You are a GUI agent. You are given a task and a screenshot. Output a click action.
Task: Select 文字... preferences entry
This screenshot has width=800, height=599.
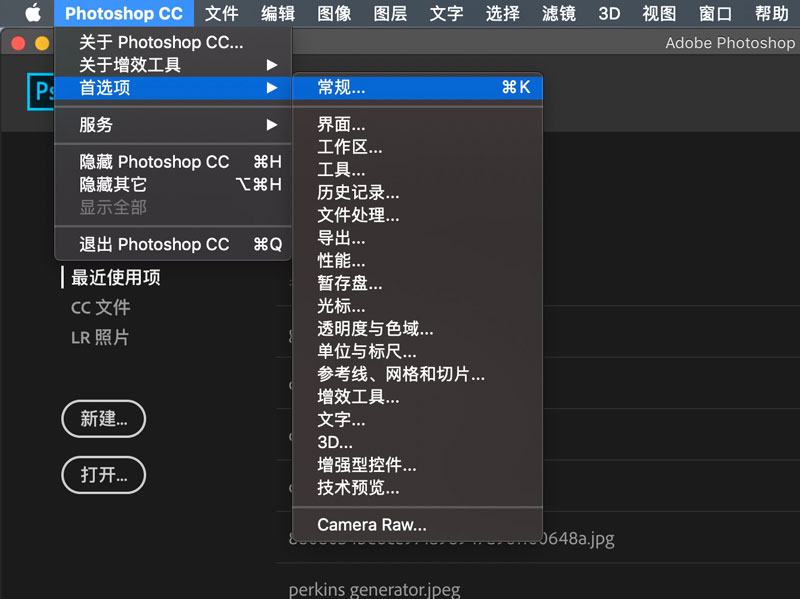tap(417, 419)
